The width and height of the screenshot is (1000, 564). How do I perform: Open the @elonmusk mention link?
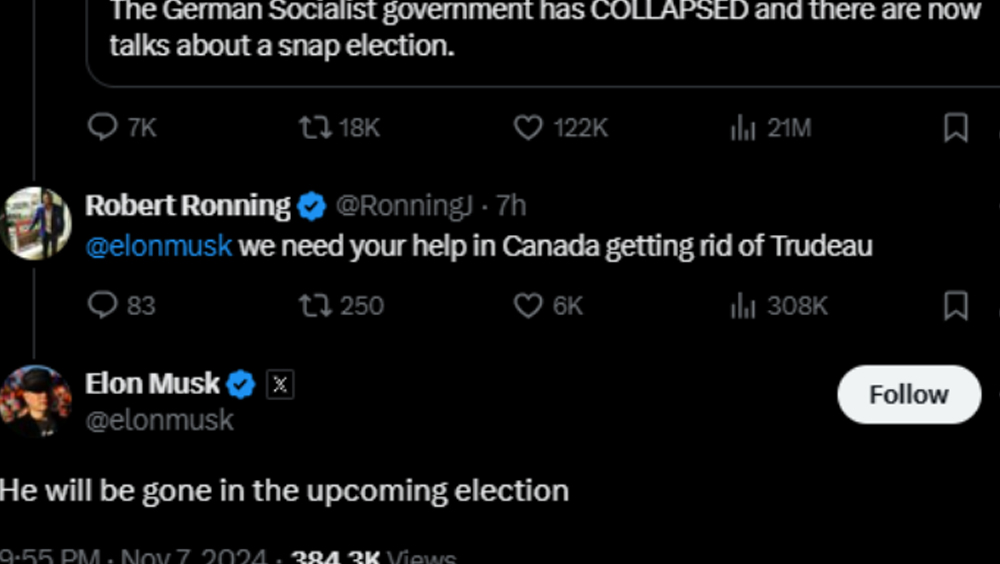[x=159, y=246]
